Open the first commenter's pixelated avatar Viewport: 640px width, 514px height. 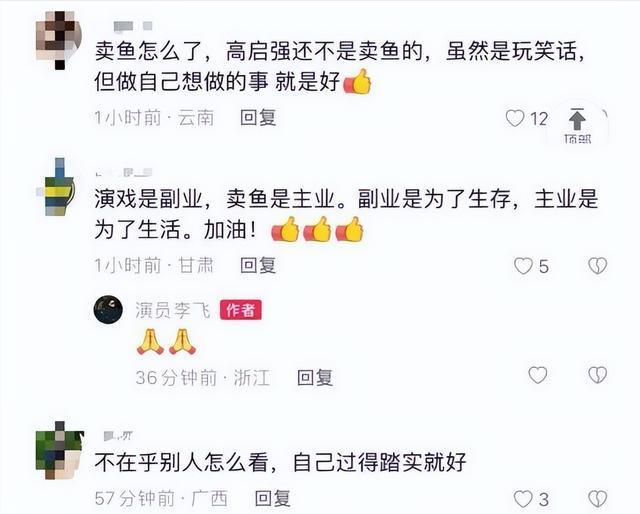pyautogui.click(x=59, y=40)
